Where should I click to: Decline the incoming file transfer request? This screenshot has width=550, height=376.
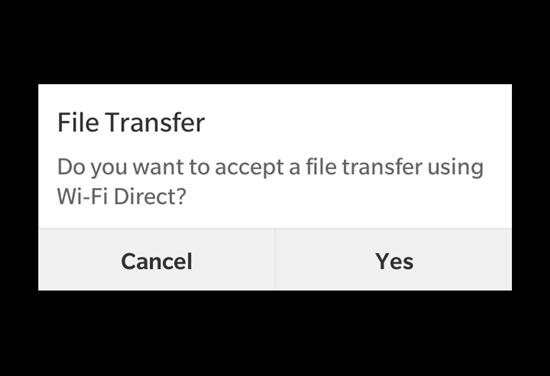(157, 260)
